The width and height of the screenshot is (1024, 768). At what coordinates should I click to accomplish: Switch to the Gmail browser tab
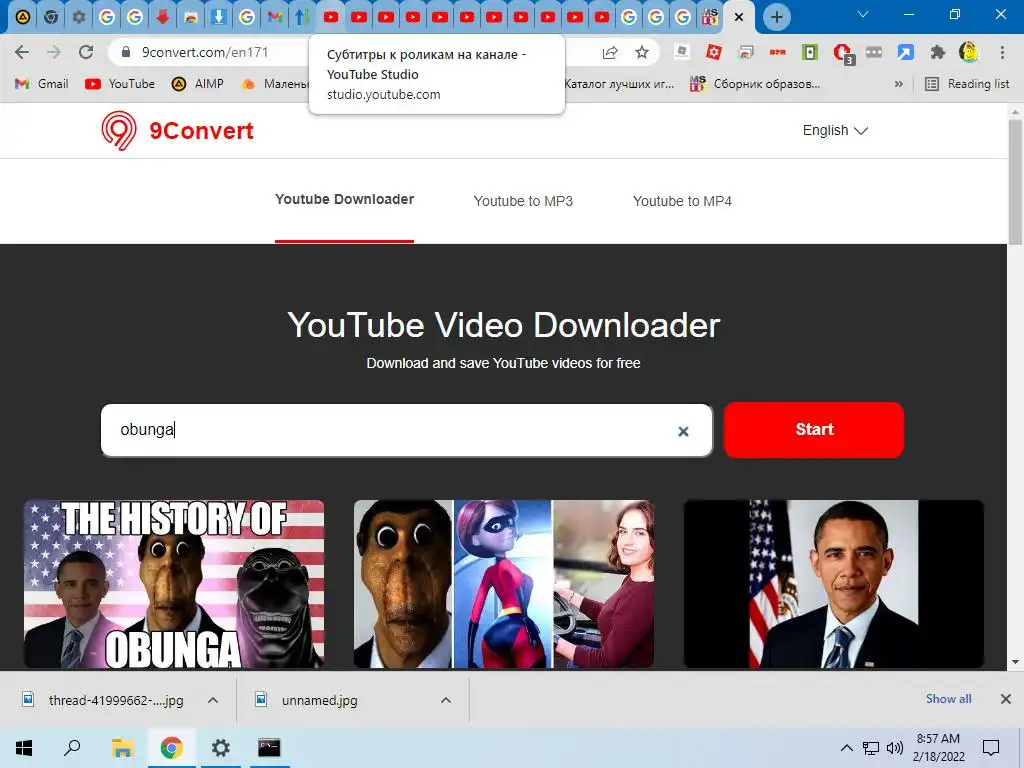coord(275,17)
